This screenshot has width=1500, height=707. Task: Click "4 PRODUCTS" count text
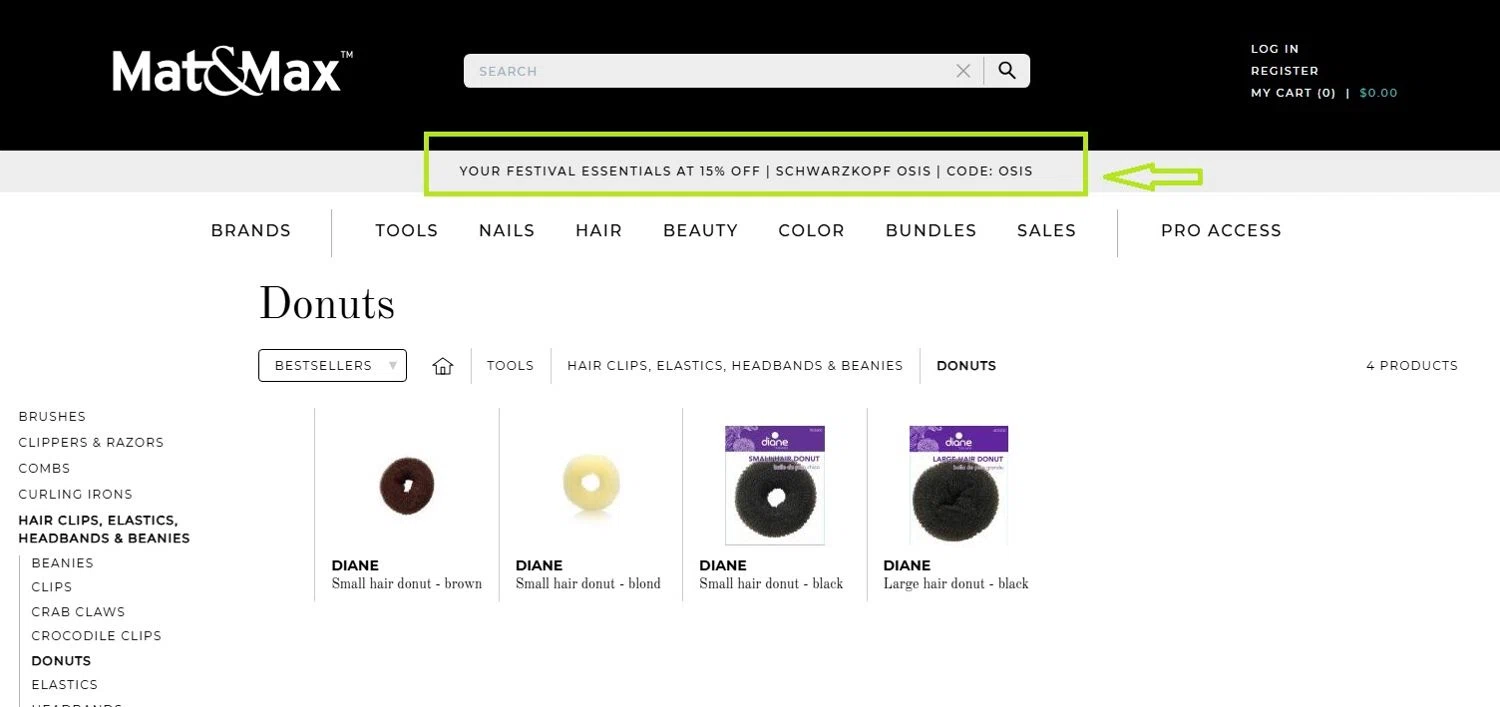pos(1412,366)
